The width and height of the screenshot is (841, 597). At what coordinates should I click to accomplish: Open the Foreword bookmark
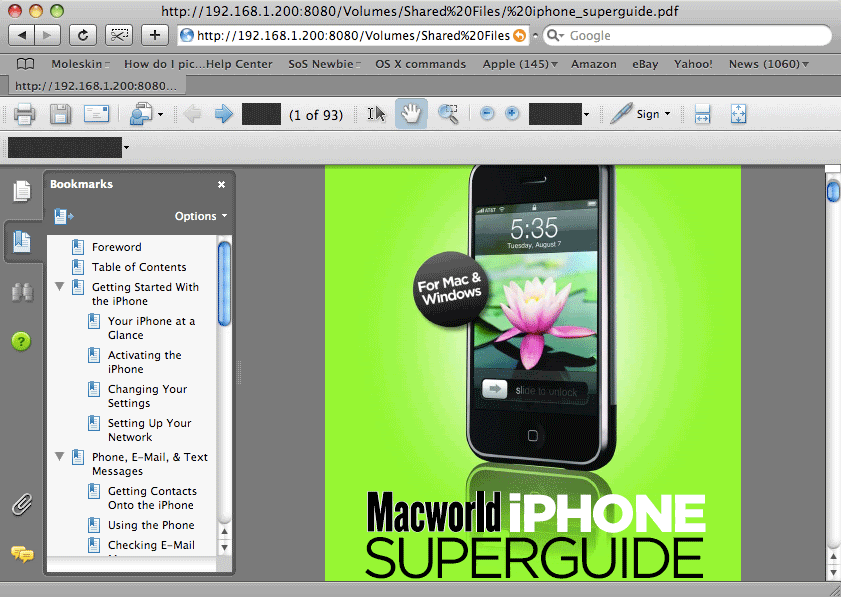point(116,247)
